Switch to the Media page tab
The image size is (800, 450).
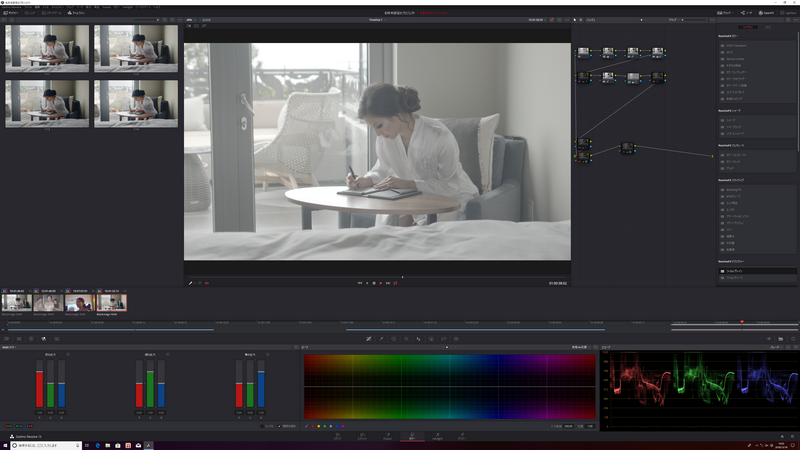[x=337, y=436]
